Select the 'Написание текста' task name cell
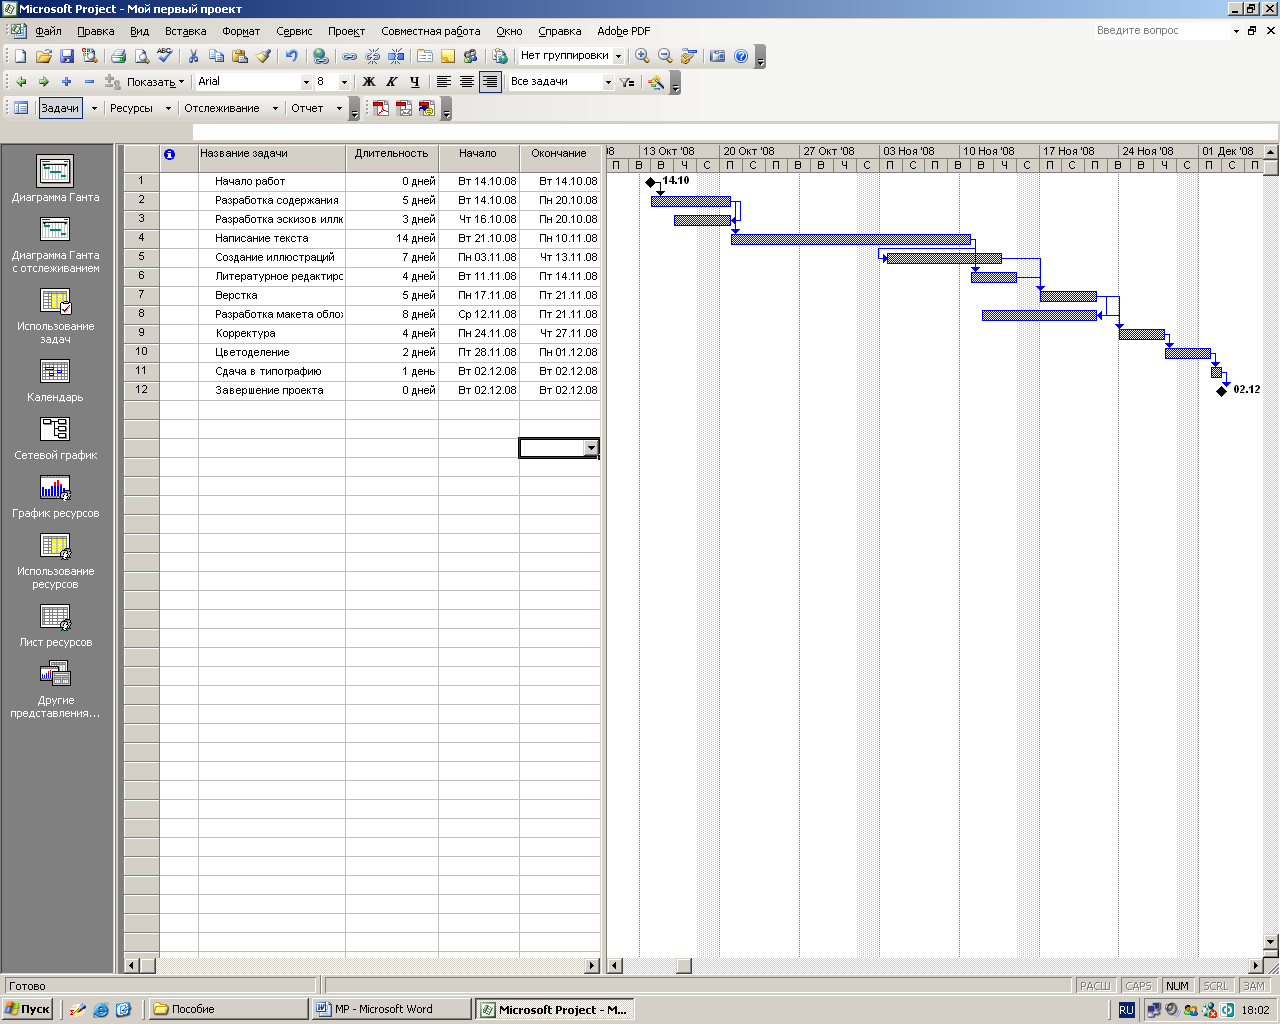The width and height of the screenshot is (1280, 1024). point(272,238)
